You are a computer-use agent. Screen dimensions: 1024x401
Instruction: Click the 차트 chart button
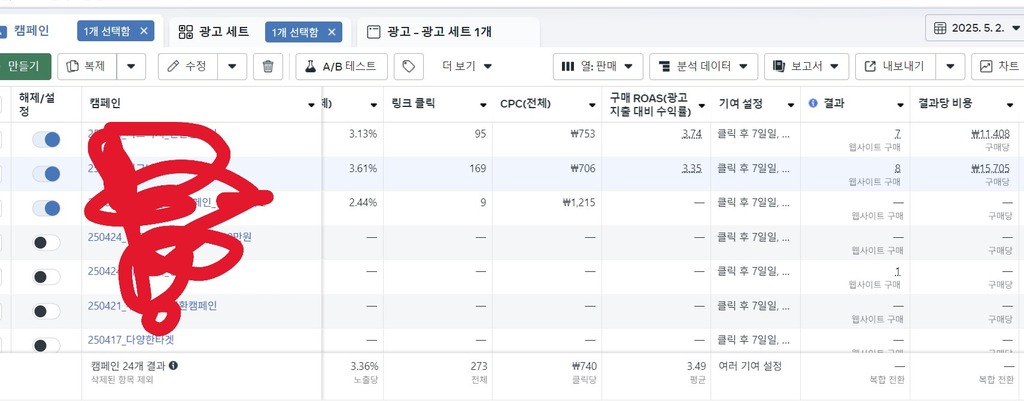click(x=997, y=67)
